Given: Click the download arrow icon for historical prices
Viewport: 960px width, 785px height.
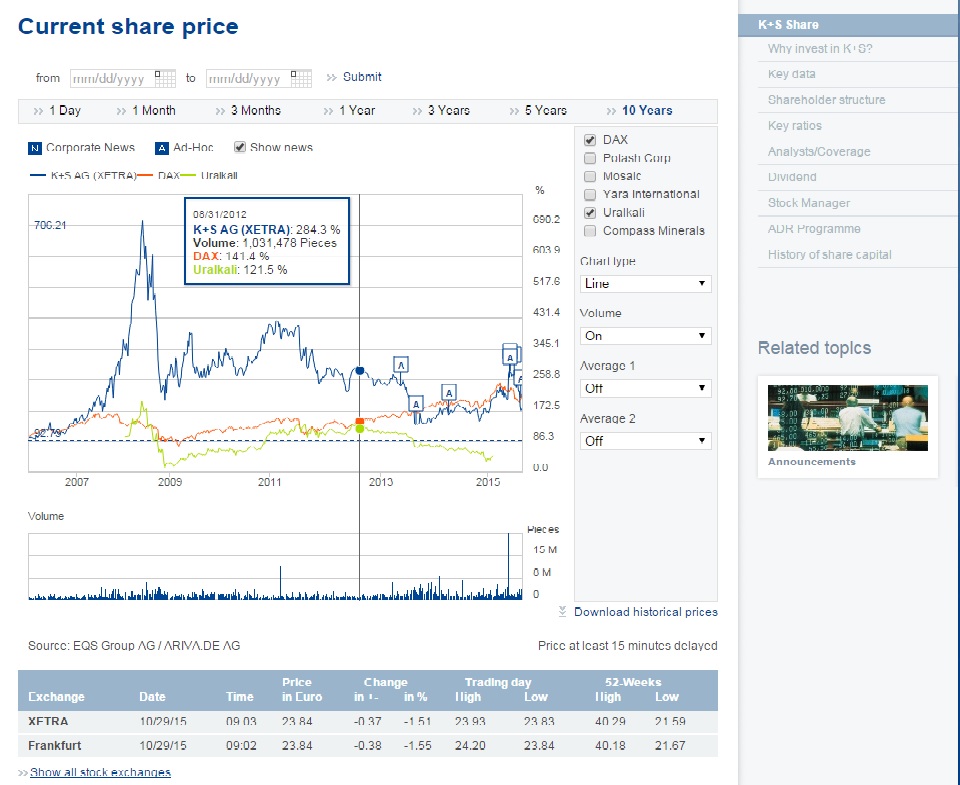Looking at the screenshot, I should [x=563, y=611].
